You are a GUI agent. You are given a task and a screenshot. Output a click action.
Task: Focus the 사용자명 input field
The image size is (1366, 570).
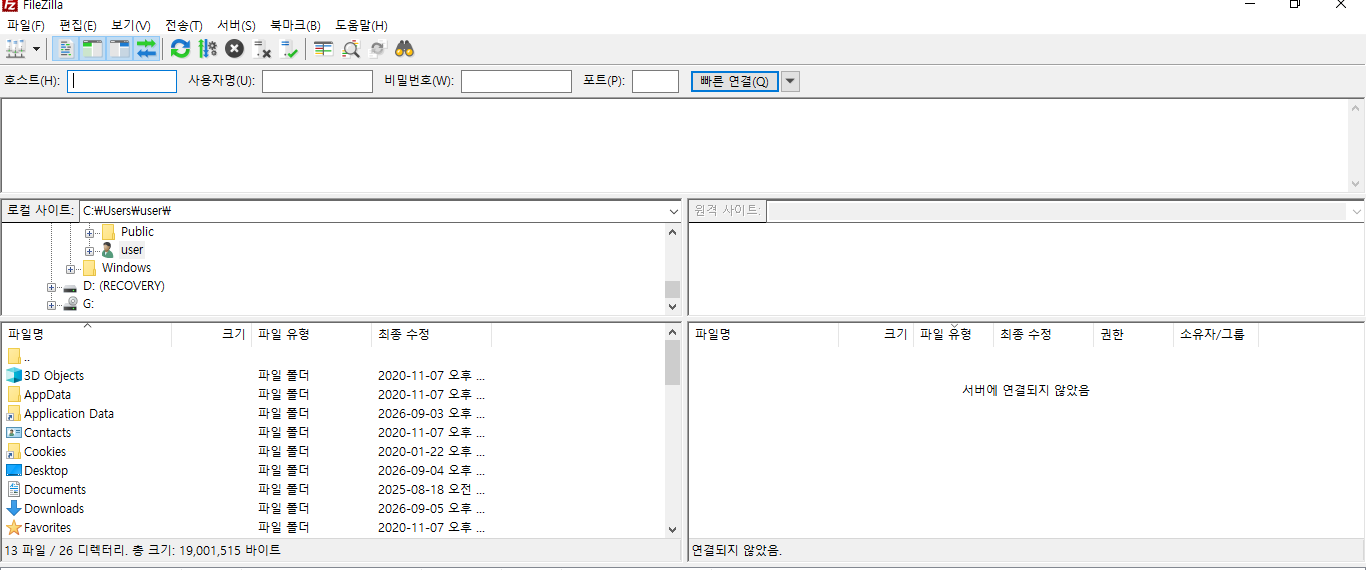pyautogui.click(x=317, y=81)
